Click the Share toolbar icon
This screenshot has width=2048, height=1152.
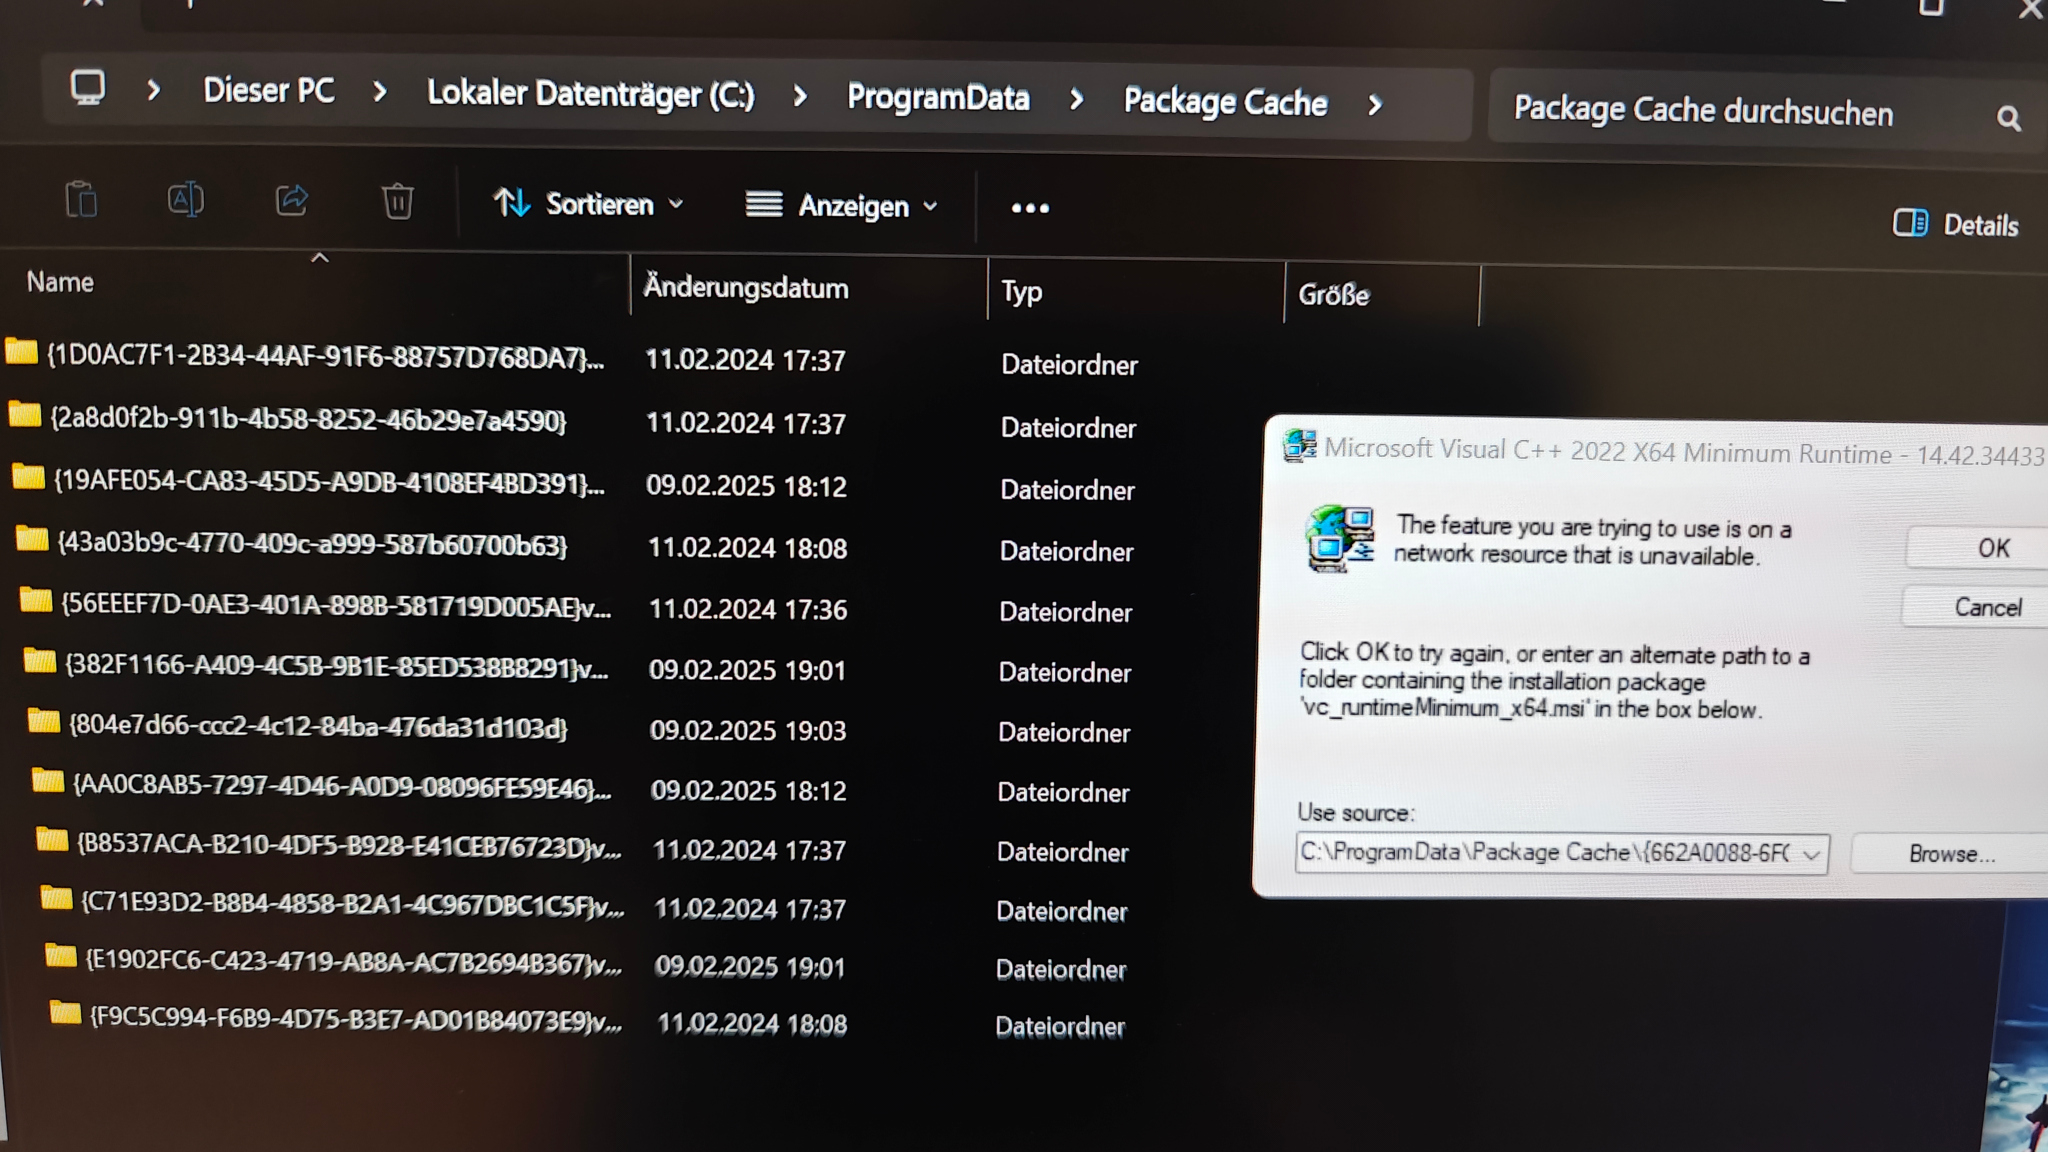(x=292, y=200)
